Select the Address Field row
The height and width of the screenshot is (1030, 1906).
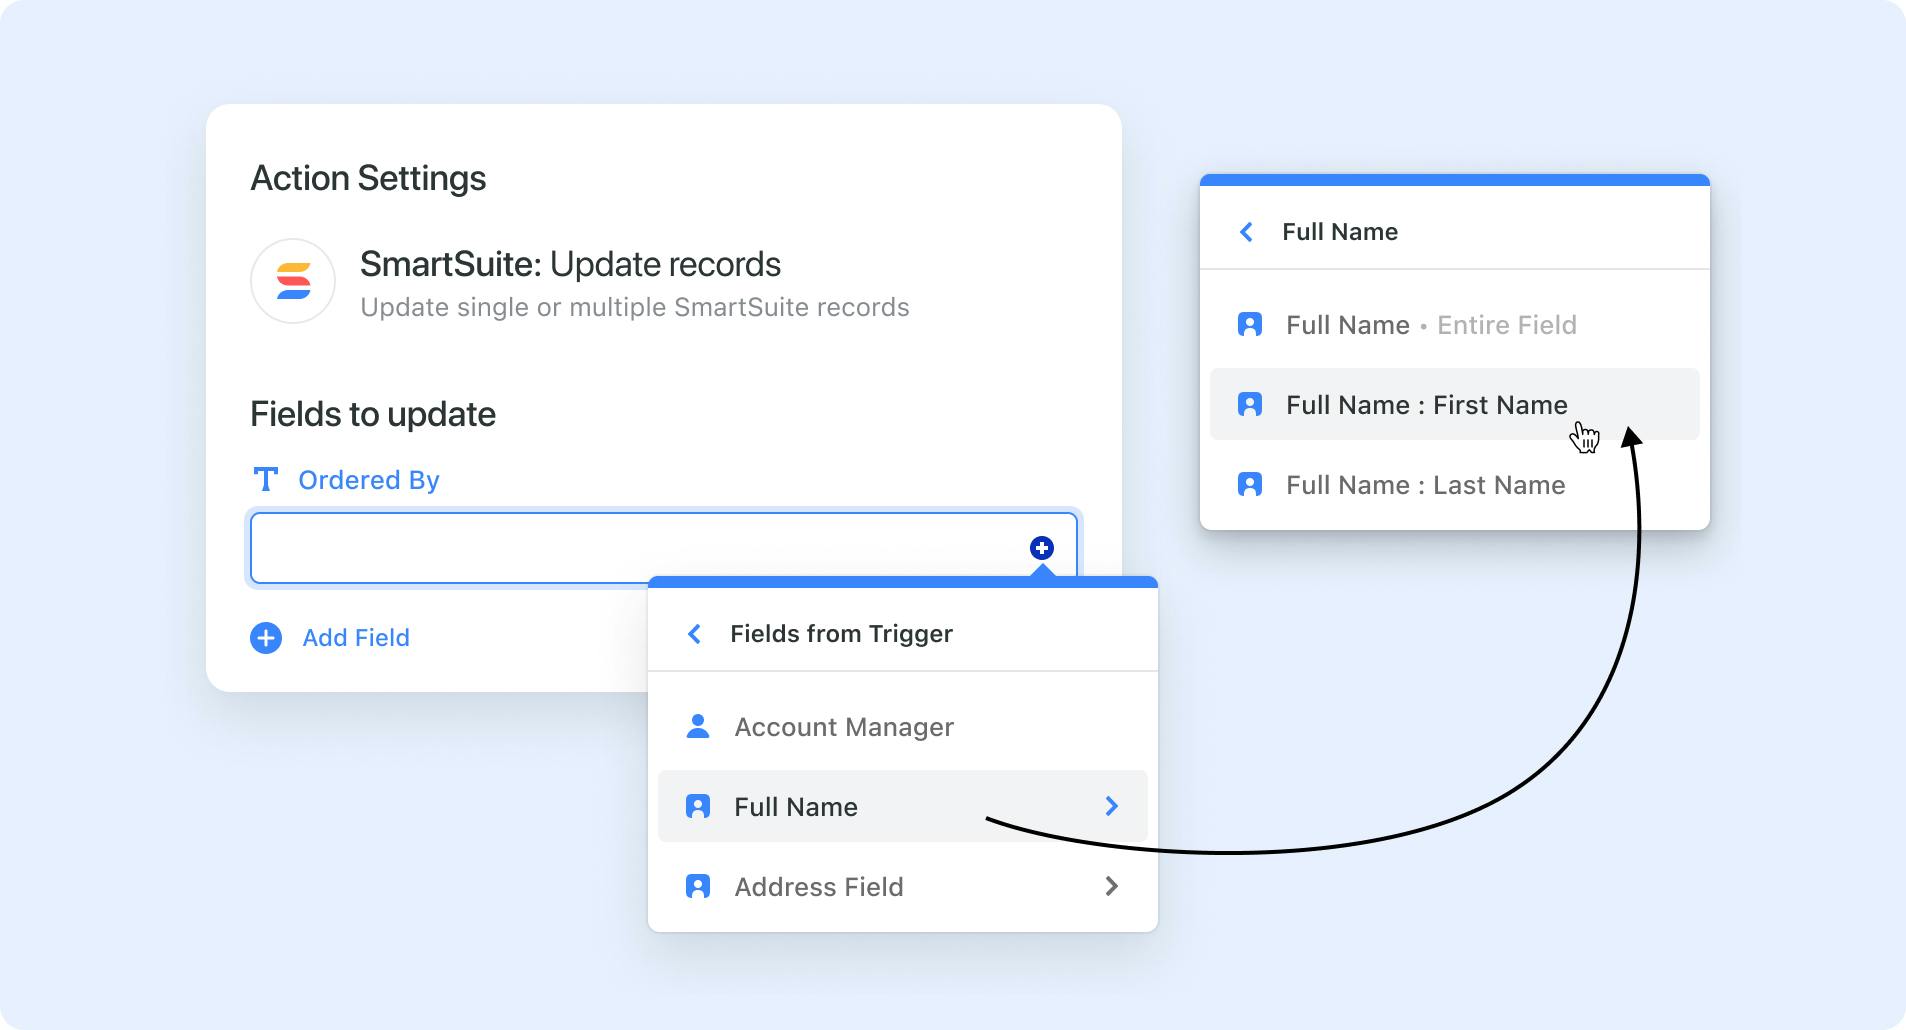903,886
